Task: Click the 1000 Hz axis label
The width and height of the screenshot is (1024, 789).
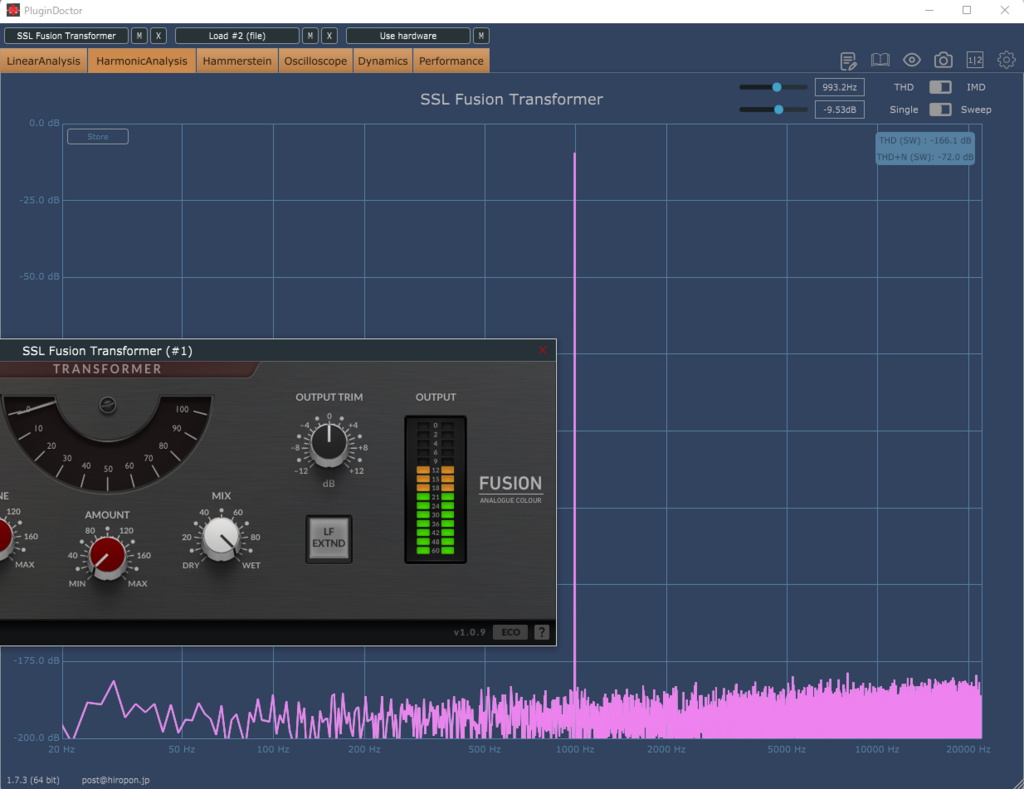Action: pyautogui.click(x=575, y=749)
